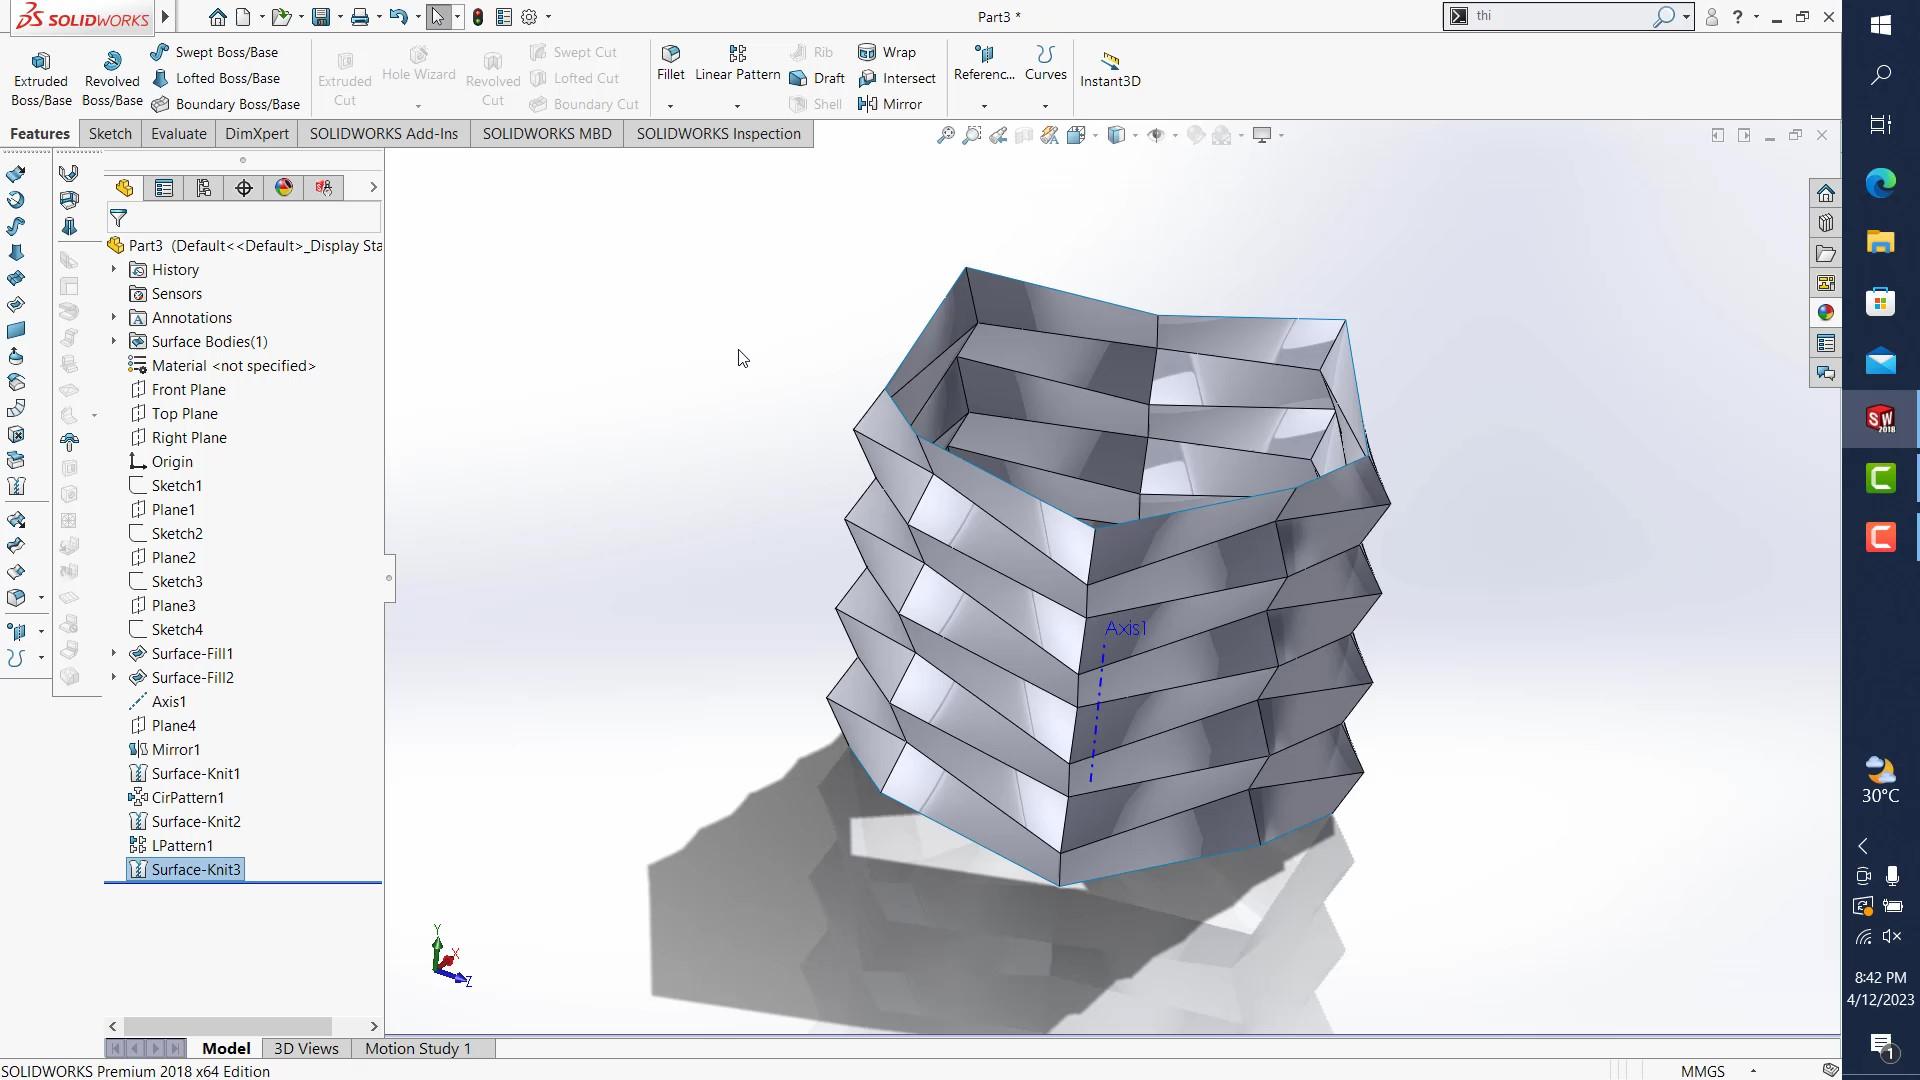
Task: Open the DisplayManager tab icon
Action: coord(284,188)
